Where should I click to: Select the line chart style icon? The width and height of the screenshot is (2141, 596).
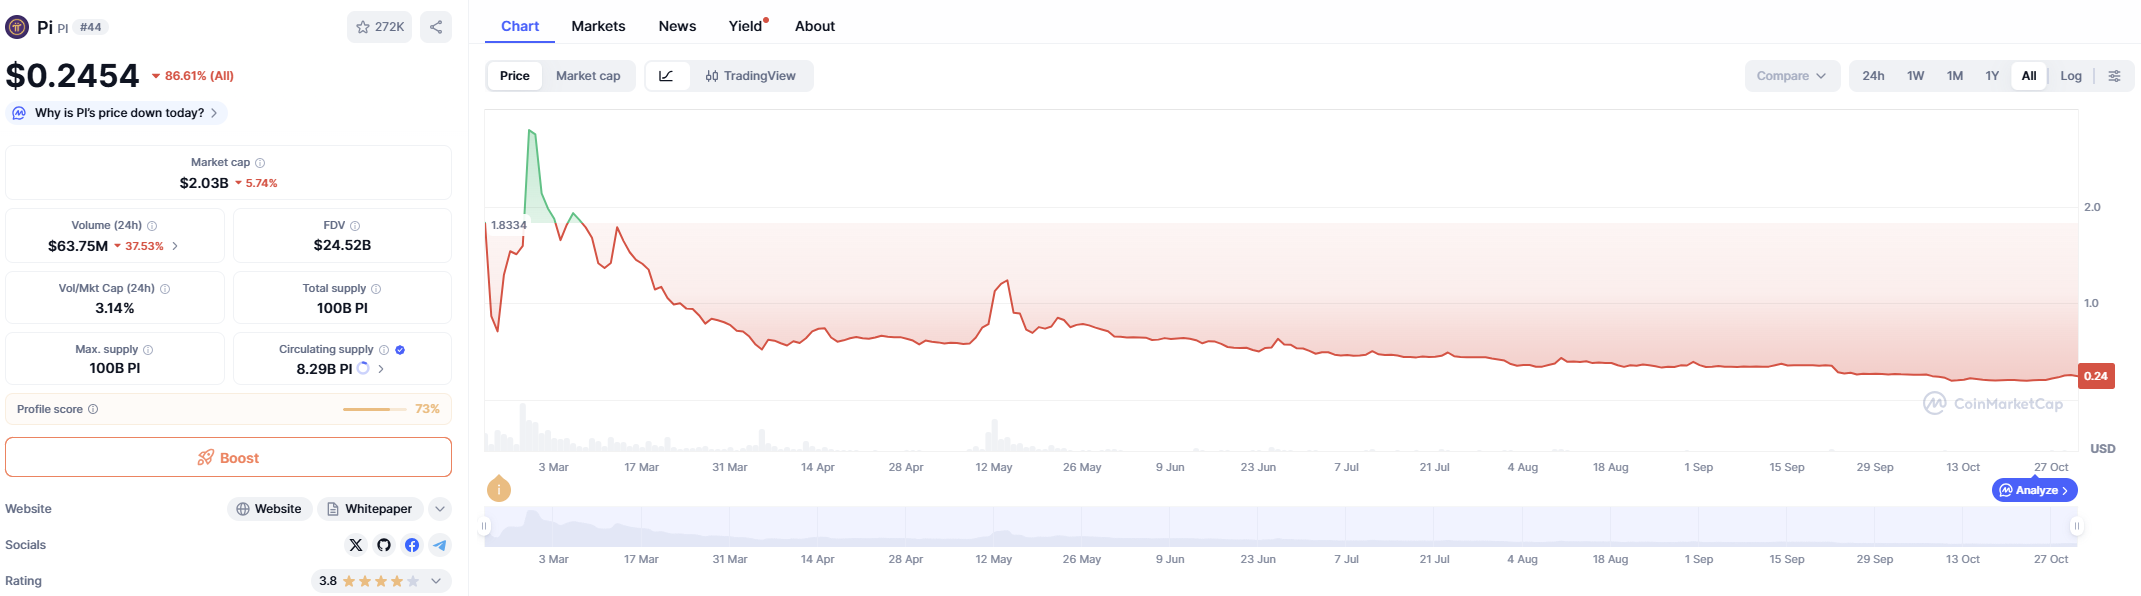pos(666,76)
